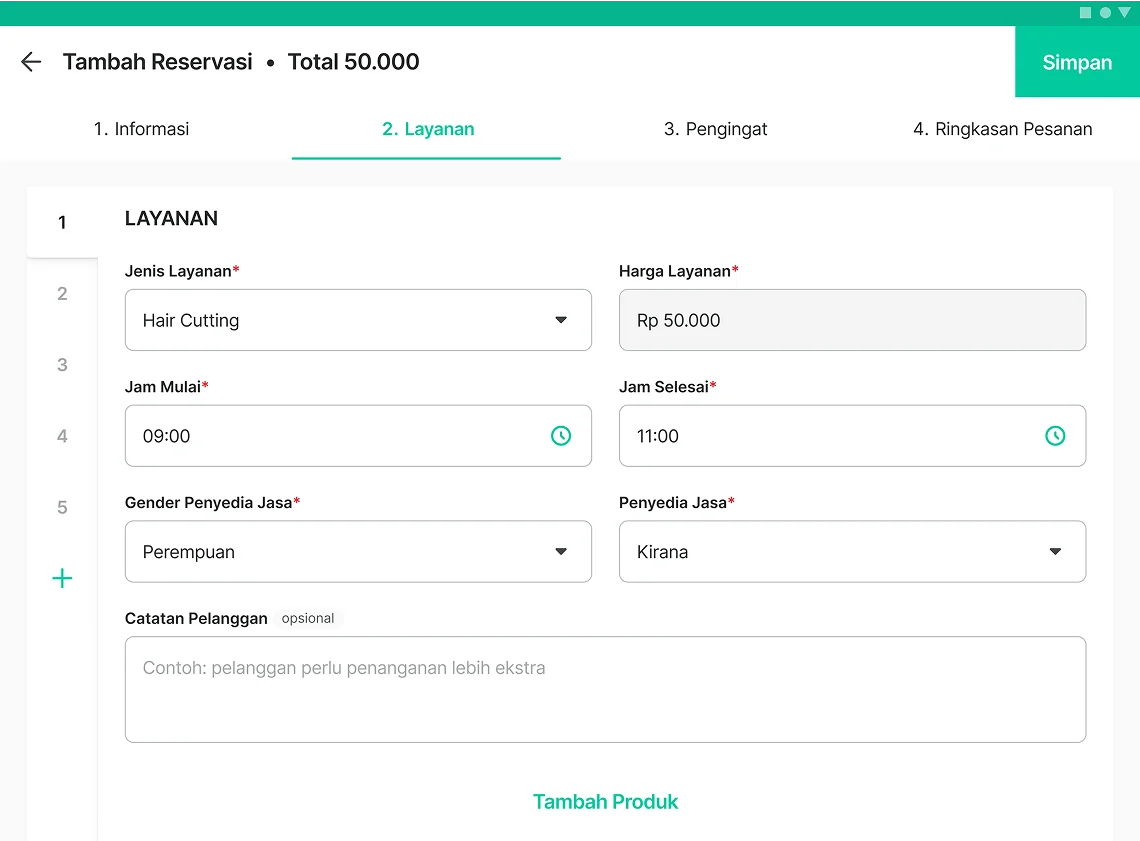The height and width of the screenshot is (841, 1140).
Task: Click the Tambah Reservasi title
Action: [x=158, y=62]
